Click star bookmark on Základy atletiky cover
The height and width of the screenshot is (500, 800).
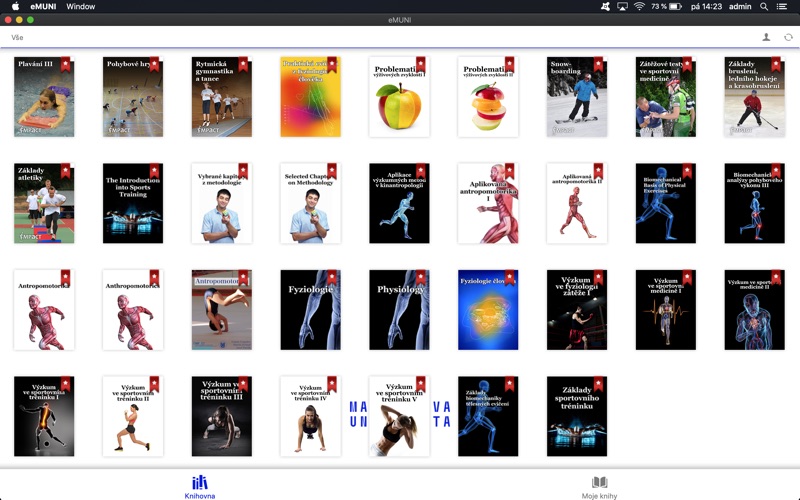coord(65,171)
